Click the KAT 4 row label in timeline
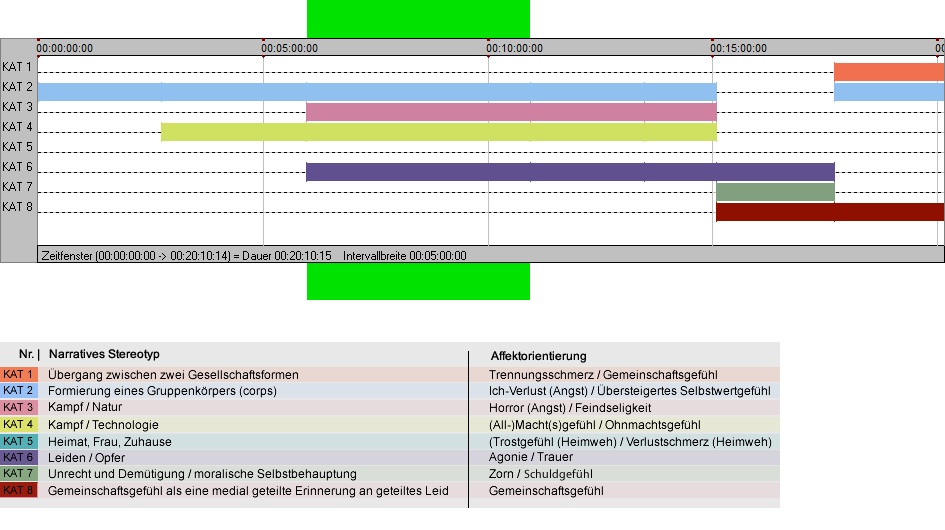Screen dimensions: 945x530 [x=17, y=127]
